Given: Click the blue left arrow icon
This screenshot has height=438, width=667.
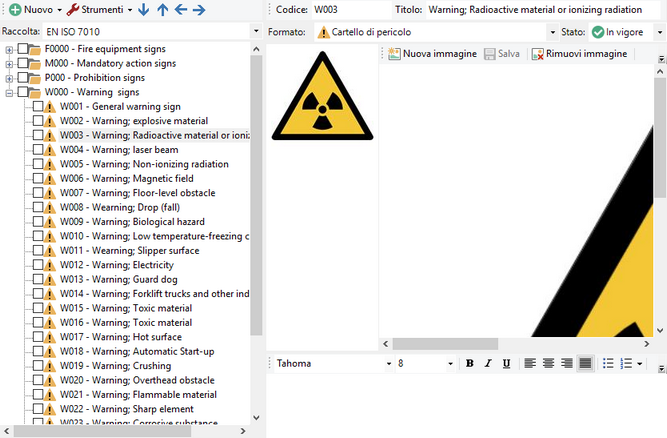Looking at the screenshot, I should tap(180, 10).
